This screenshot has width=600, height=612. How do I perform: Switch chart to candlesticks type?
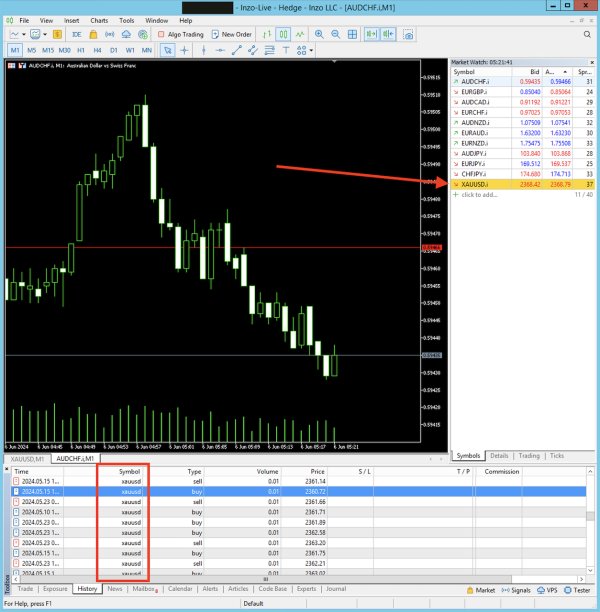tap(283, 34)
